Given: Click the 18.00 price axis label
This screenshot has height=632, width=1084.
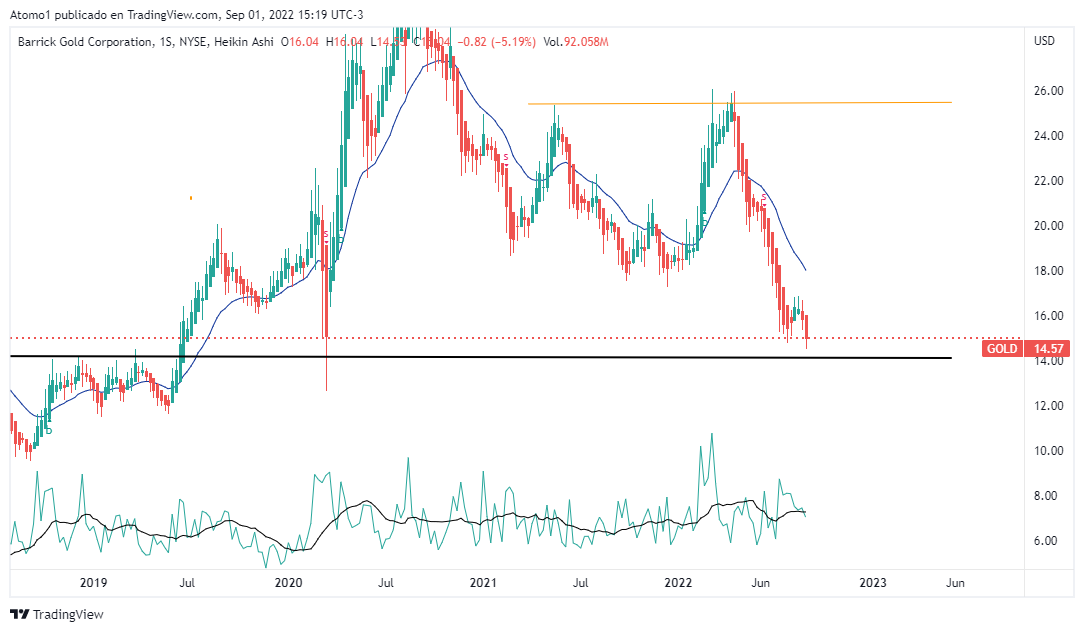Looking at the screenshot, I should coord(1048,270).
